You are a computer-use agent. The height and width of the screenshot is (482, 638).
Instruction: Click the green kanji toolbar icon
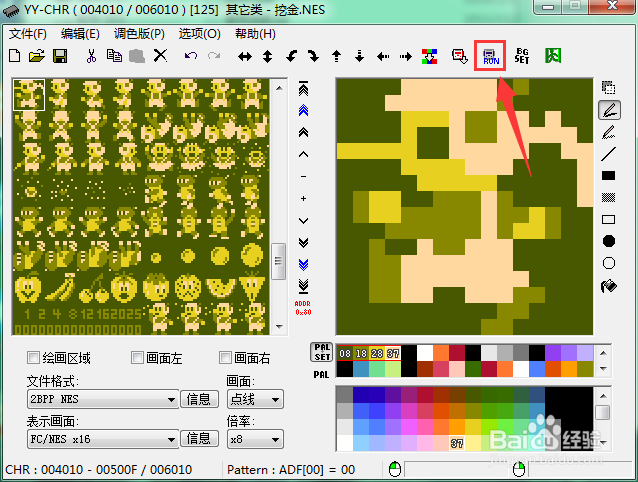[x=553, y=56]
